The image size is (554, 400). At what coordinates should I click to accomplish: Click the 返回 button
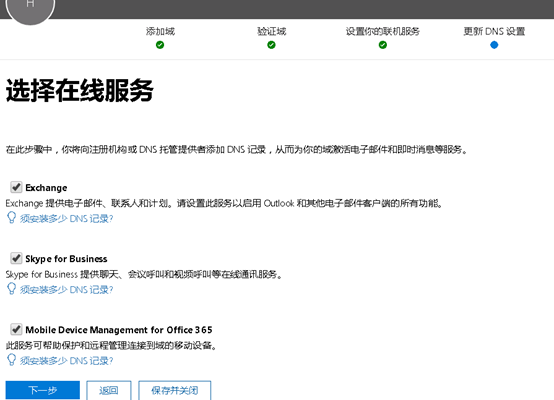coord(109,390)
